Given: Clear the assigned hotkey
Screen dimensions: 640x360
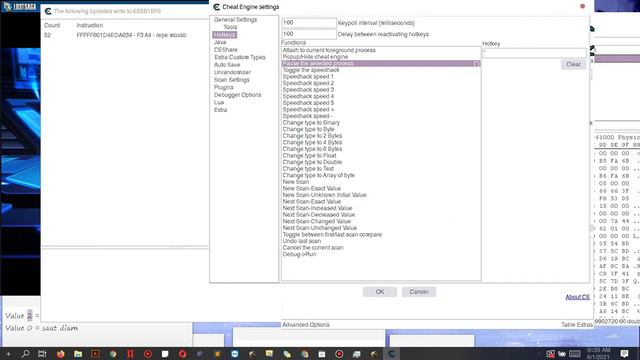Looking at the screenshot, I should point(573,64).
